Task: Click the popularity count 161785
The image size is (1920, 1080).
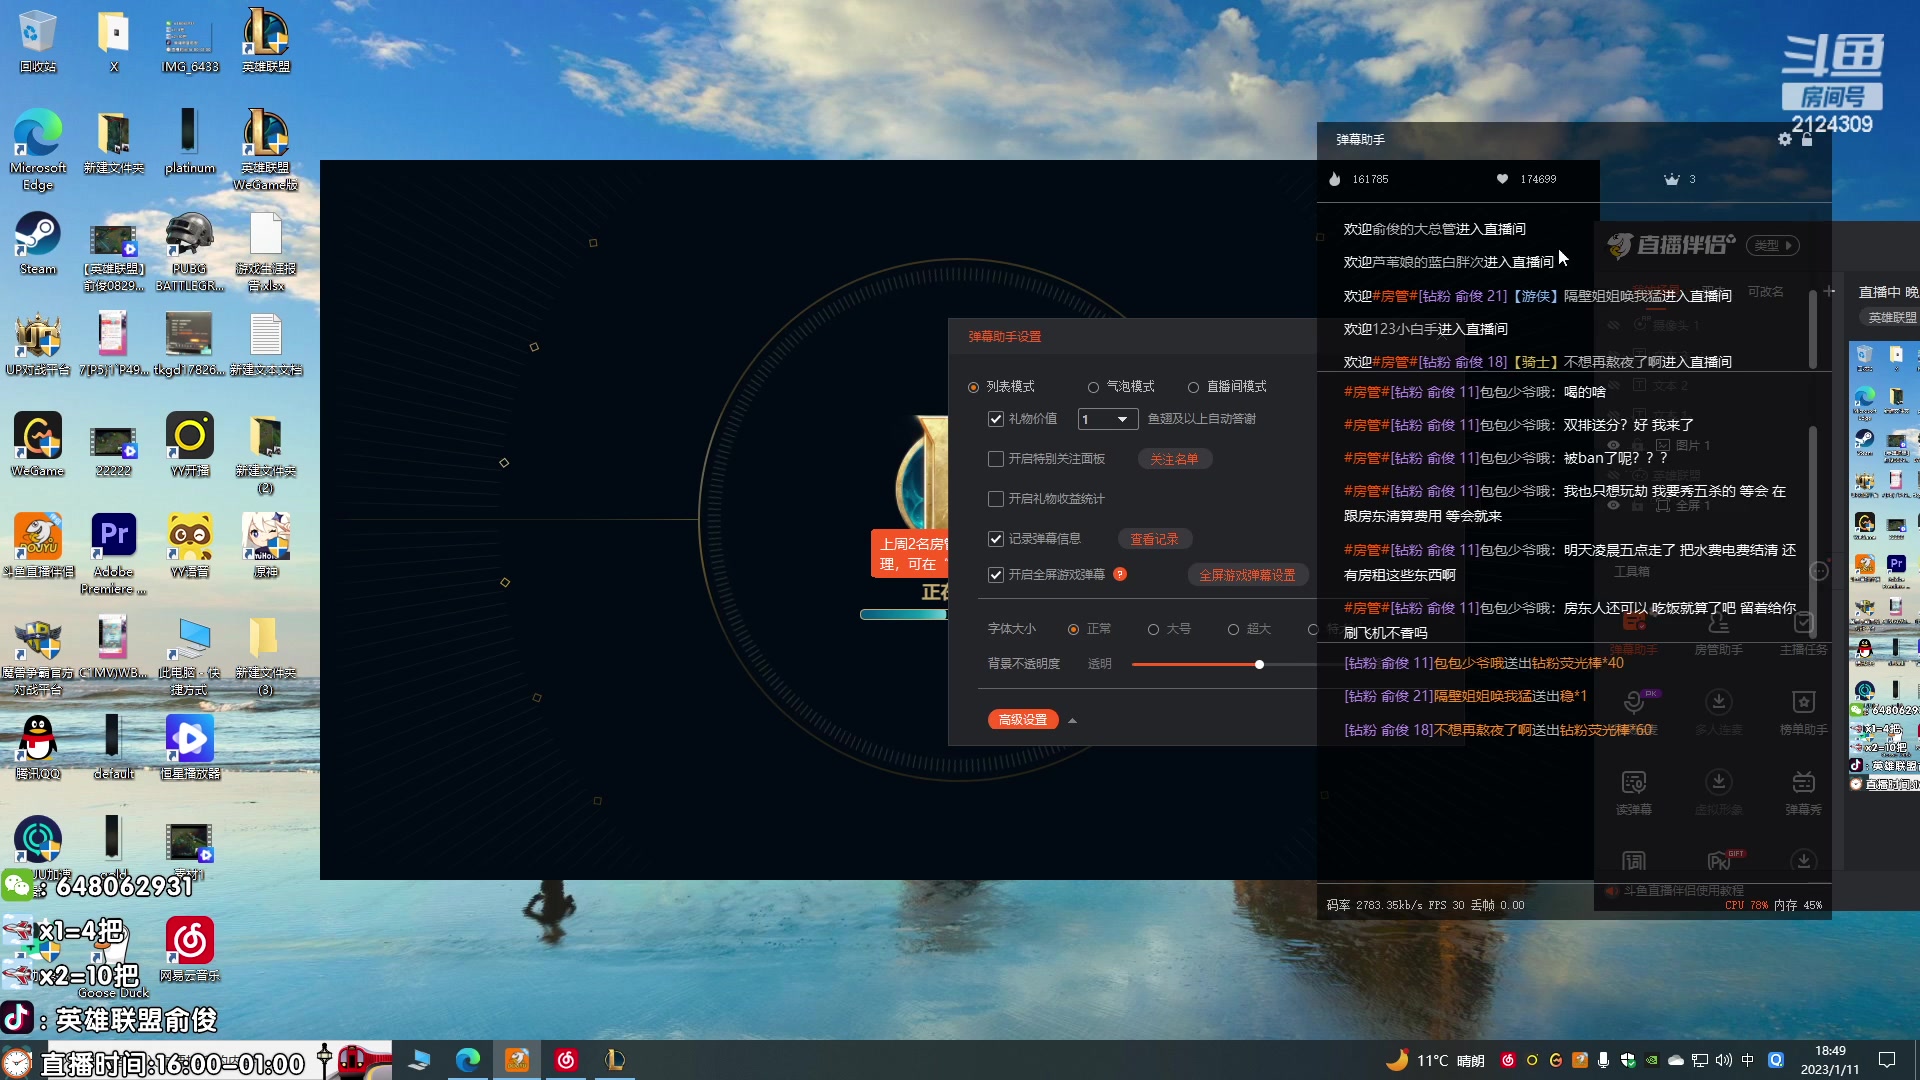Action: point(1370,179)
